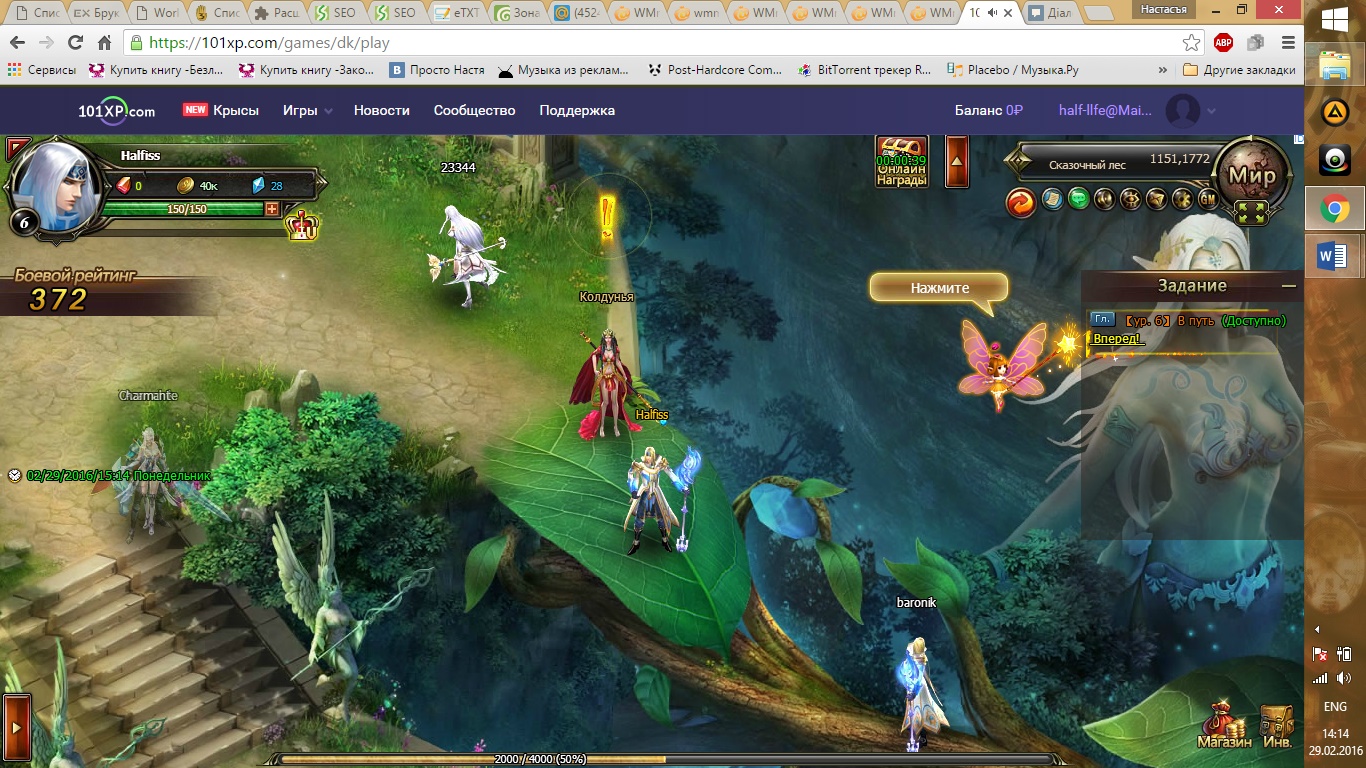The image size is (1366, 768).
Task: Expand bookmarks overflow chevron
Action: (1163, 70)
